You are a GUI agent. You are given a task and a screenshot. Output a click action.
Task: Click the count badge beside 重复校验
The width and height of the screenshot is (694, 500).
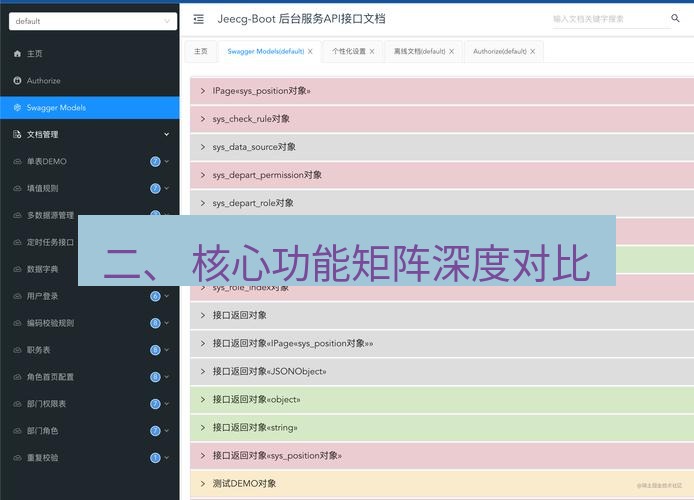click(155, 458)
